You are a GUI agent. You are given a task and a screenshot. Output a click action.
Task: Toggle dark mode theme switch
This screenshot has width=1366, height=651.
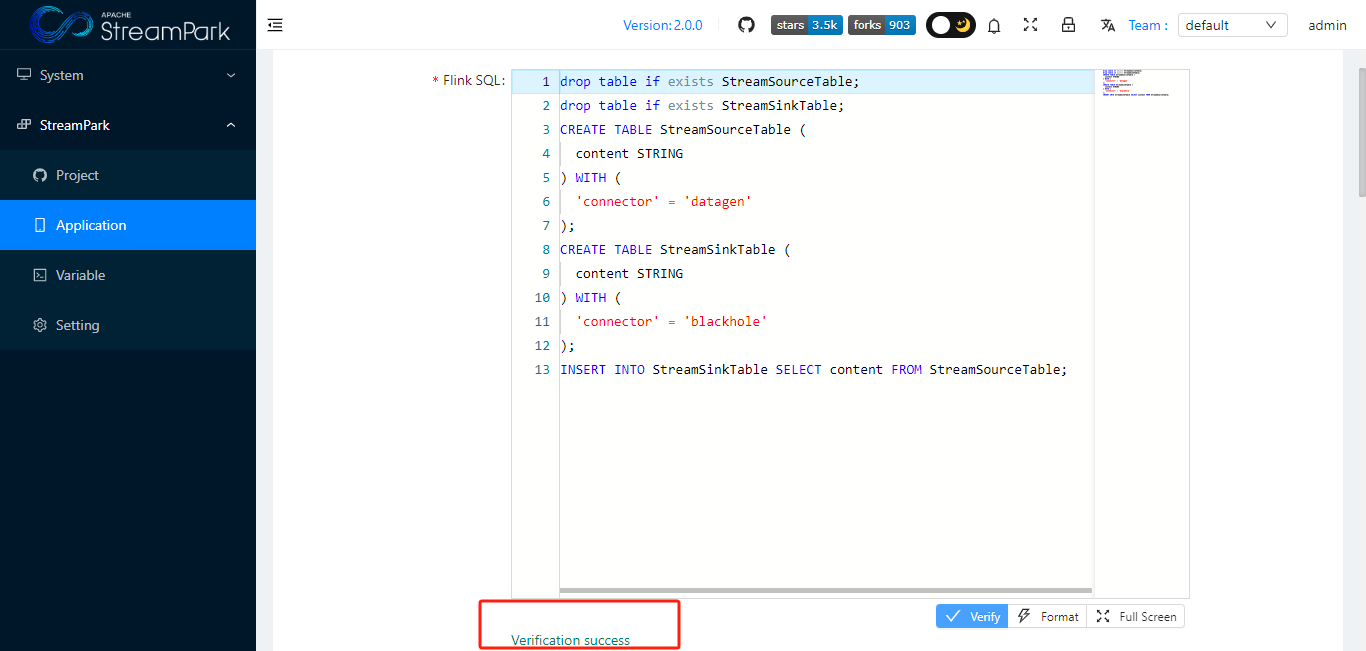coord(951,25)
